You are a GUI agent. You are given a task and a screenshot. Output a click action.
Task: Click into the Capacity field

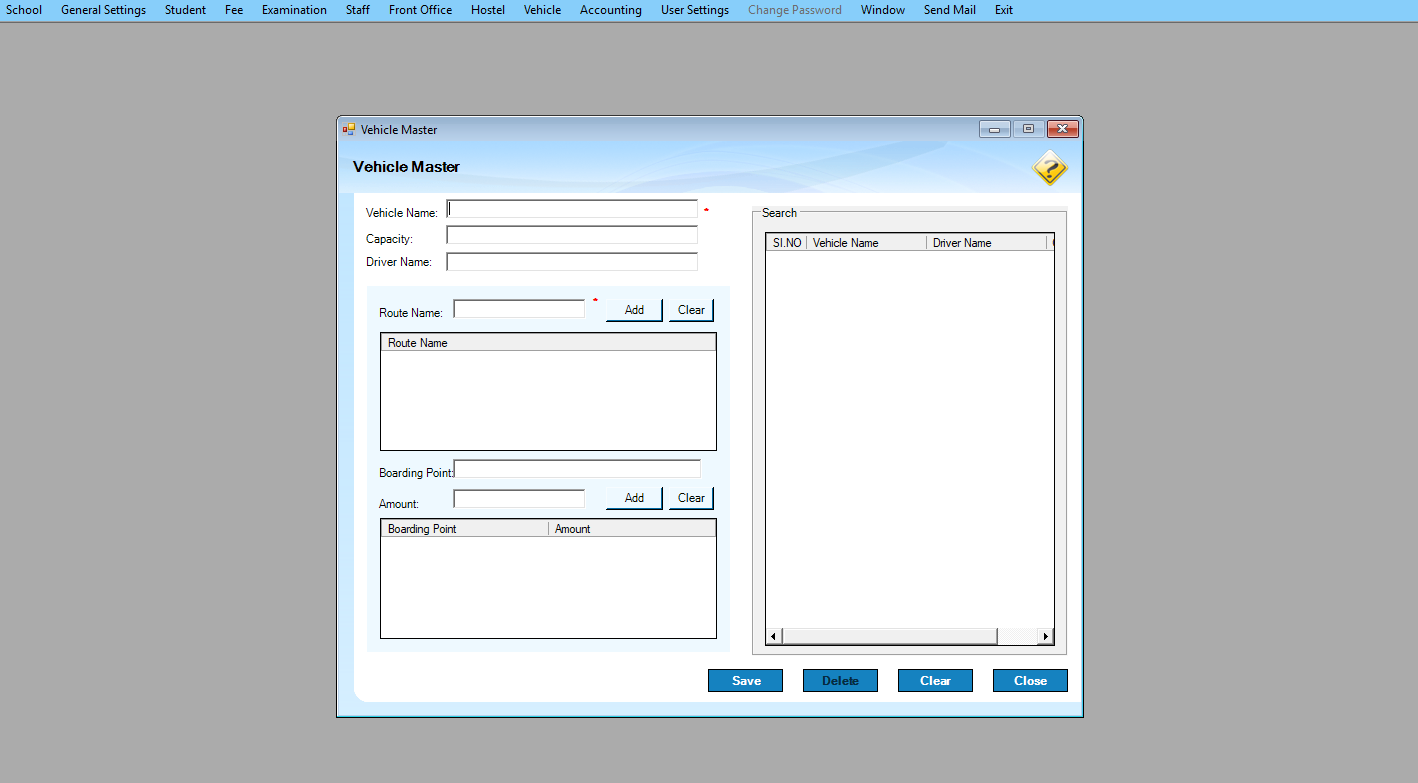572,235
